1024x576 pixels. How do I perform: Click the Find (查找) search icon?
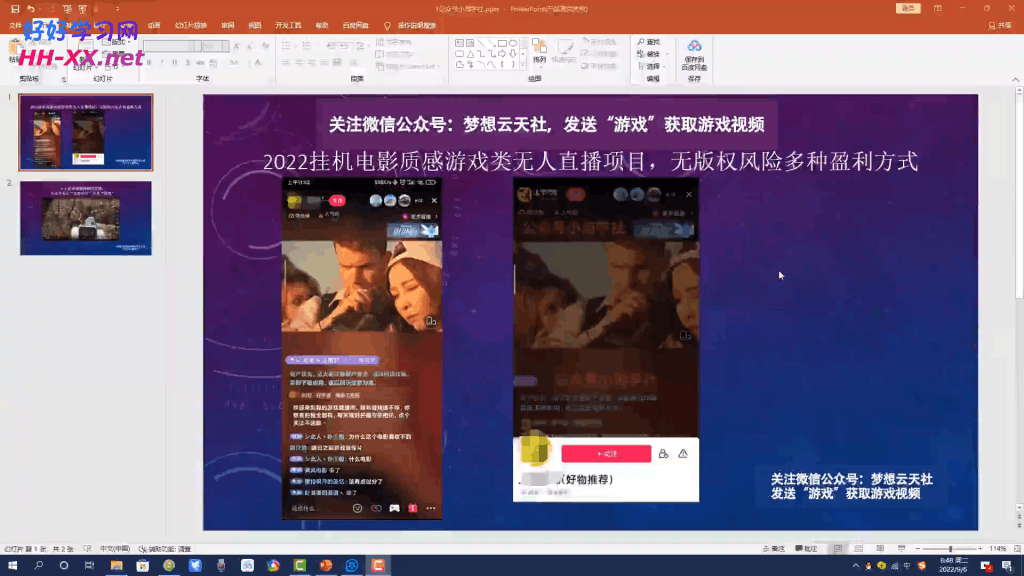[648, 42]
